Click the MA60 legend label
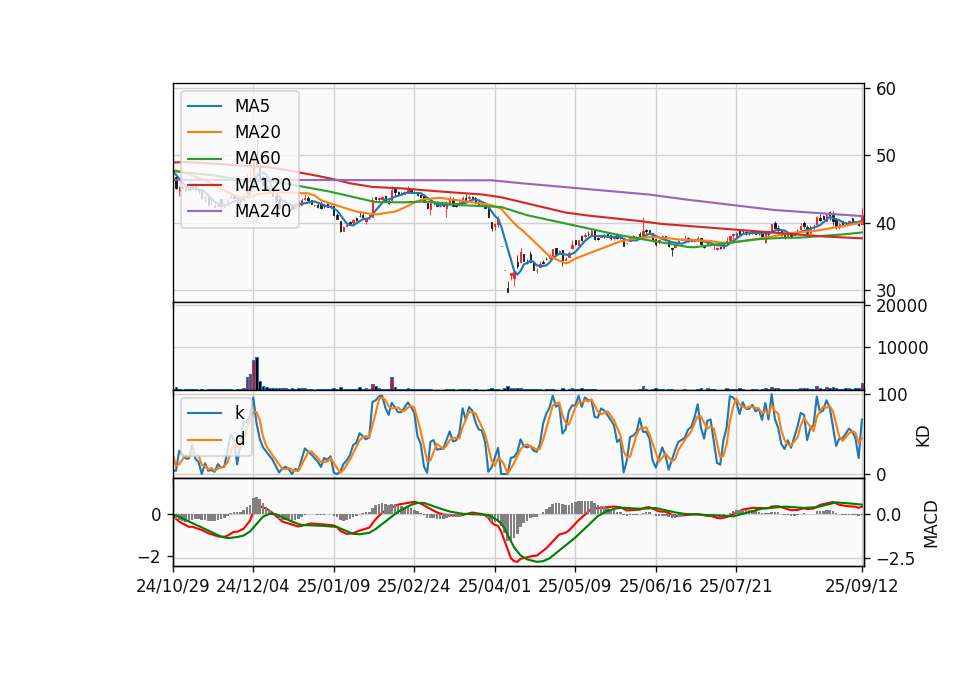This screenshot has width=960, height=690. pos(257,158)
